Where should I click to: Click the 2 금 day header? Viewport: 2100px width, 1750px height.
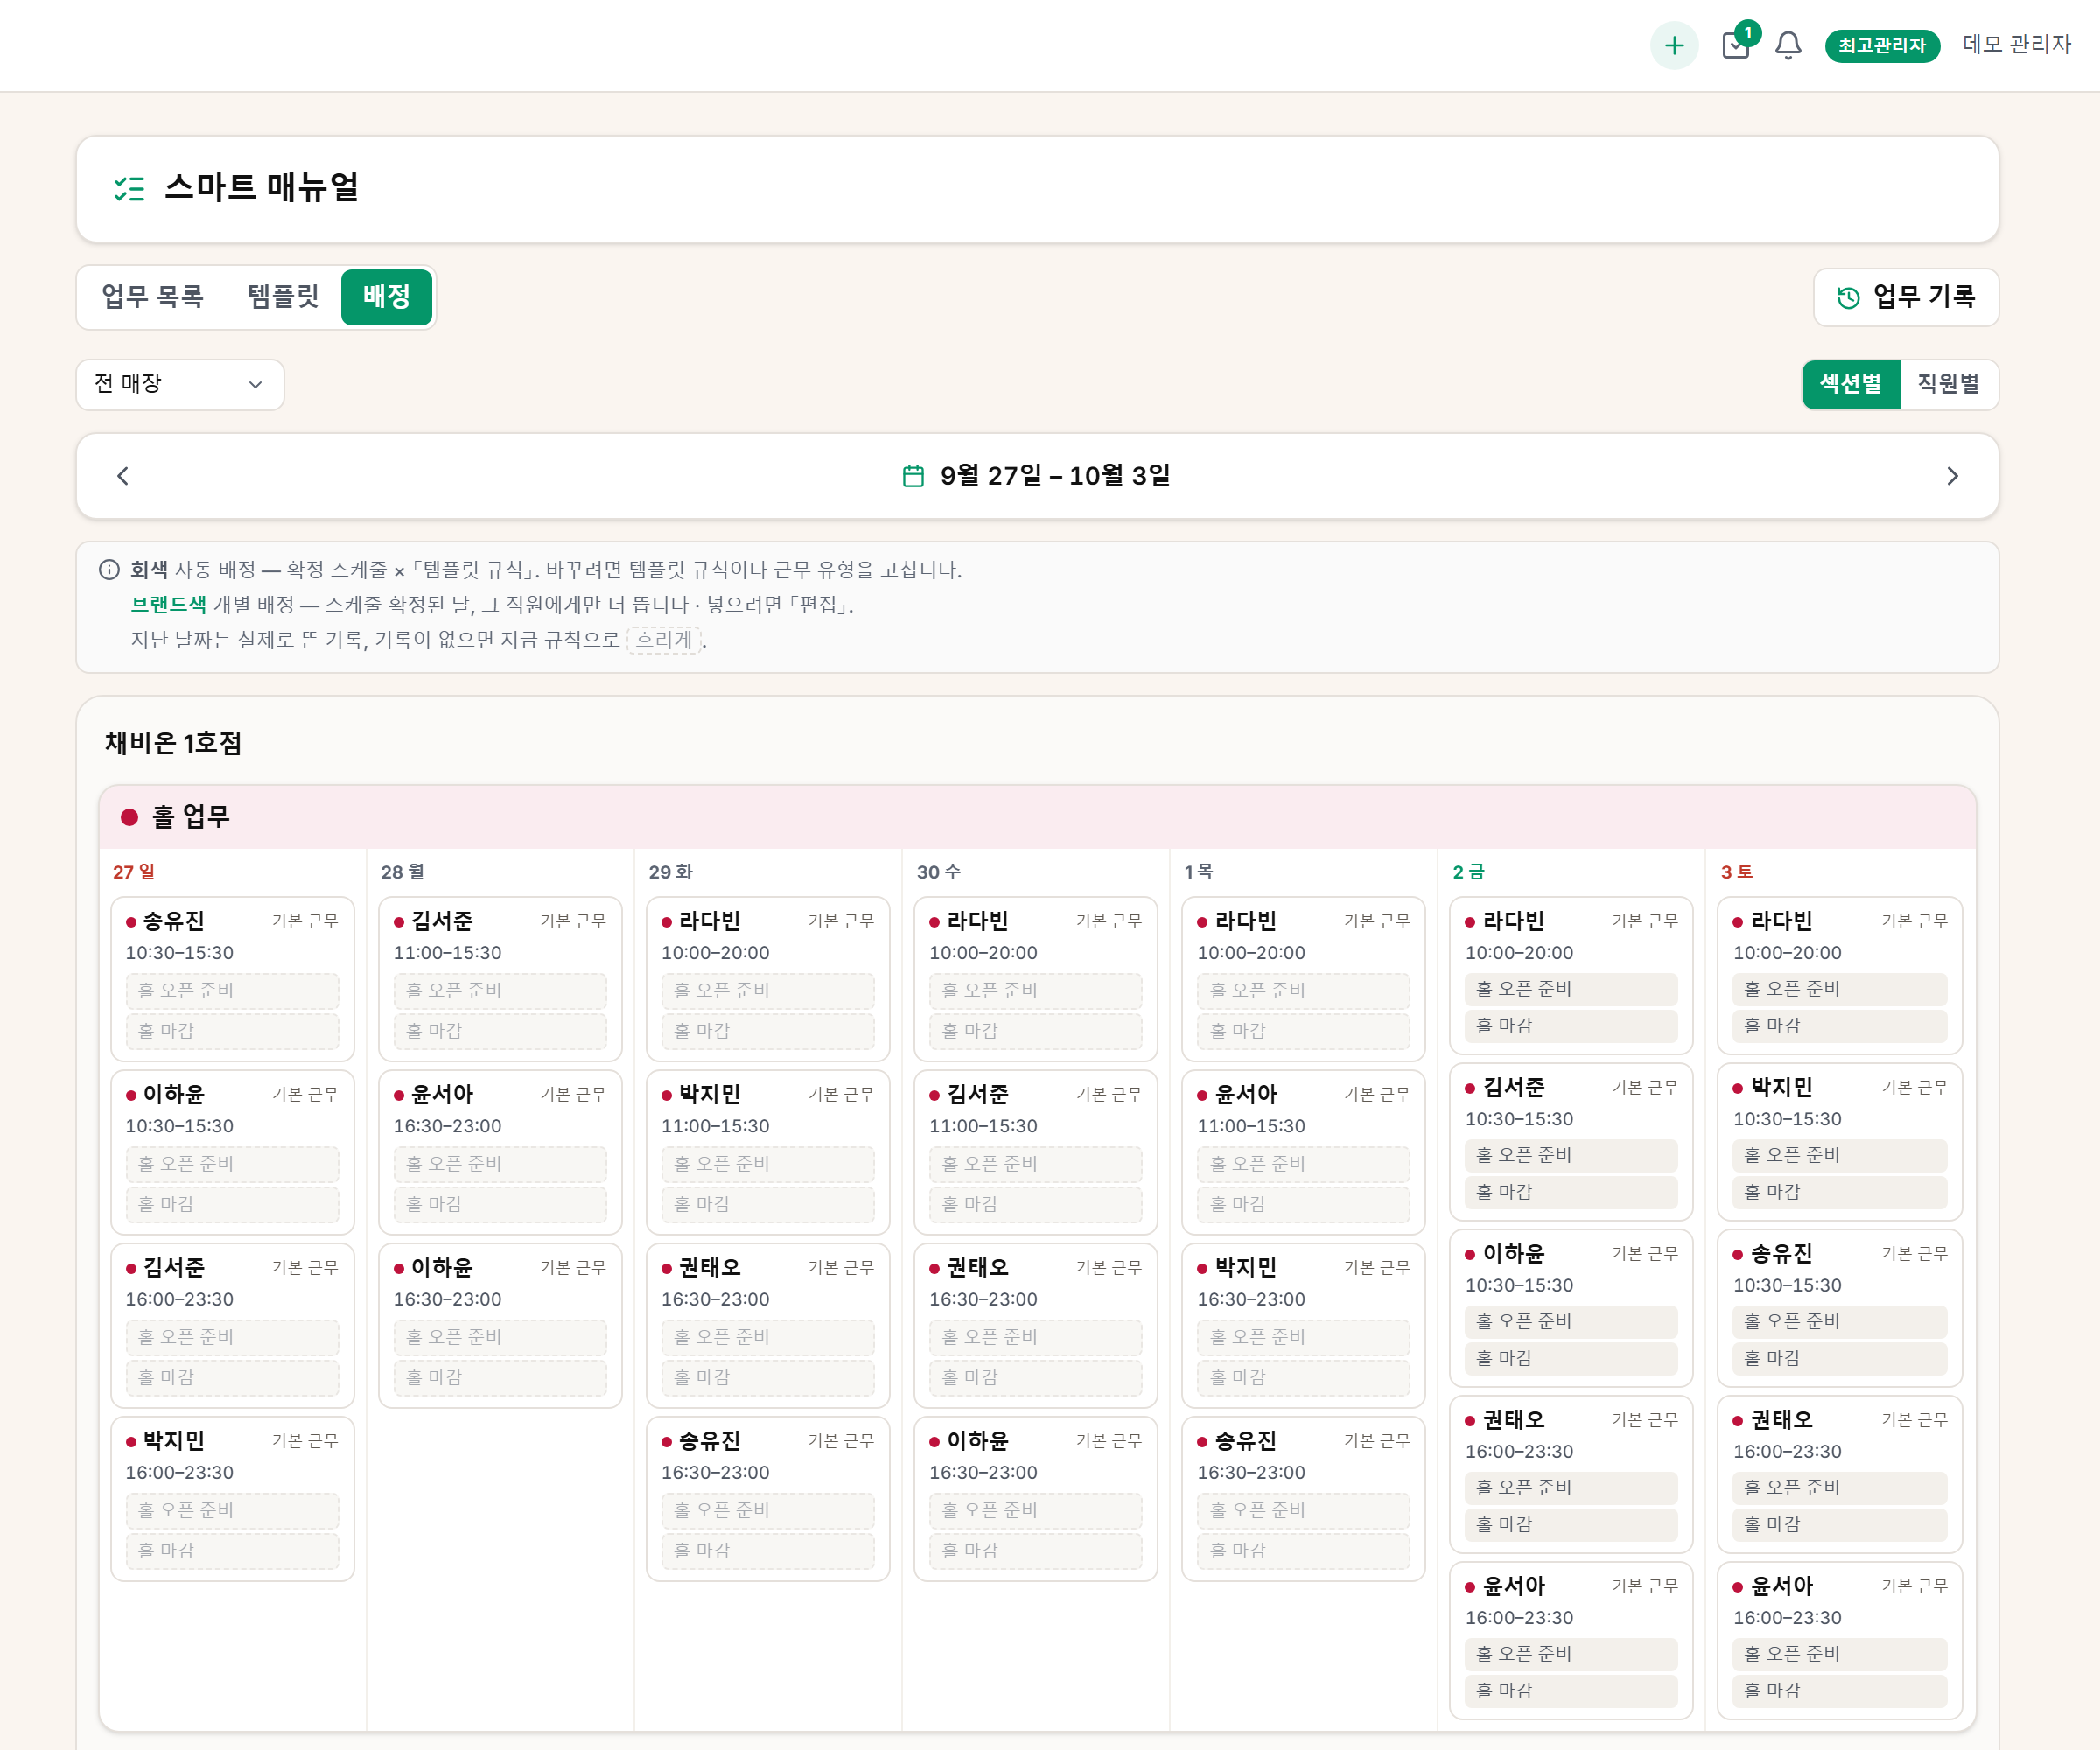(1468, 872)
